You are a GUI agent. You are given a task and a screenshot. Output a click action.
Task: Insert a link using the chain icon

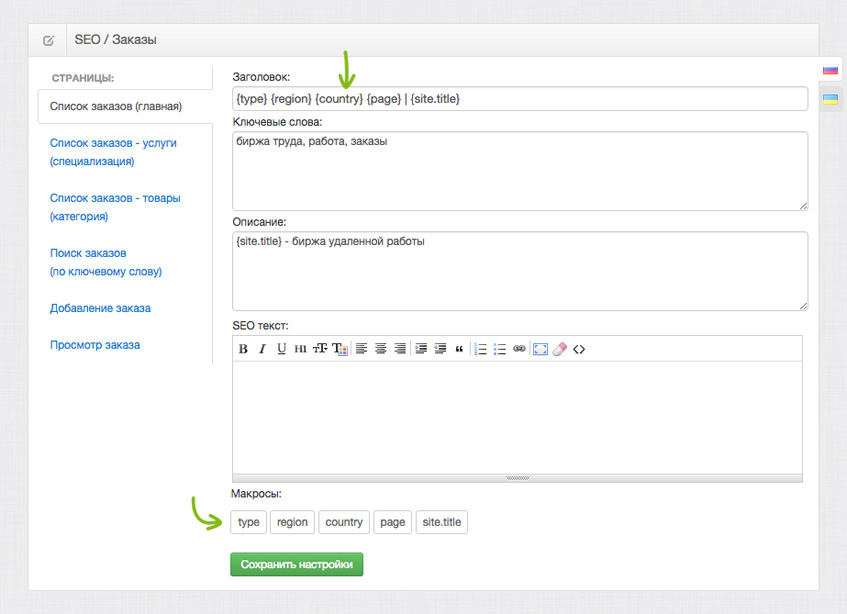point(518,349)
